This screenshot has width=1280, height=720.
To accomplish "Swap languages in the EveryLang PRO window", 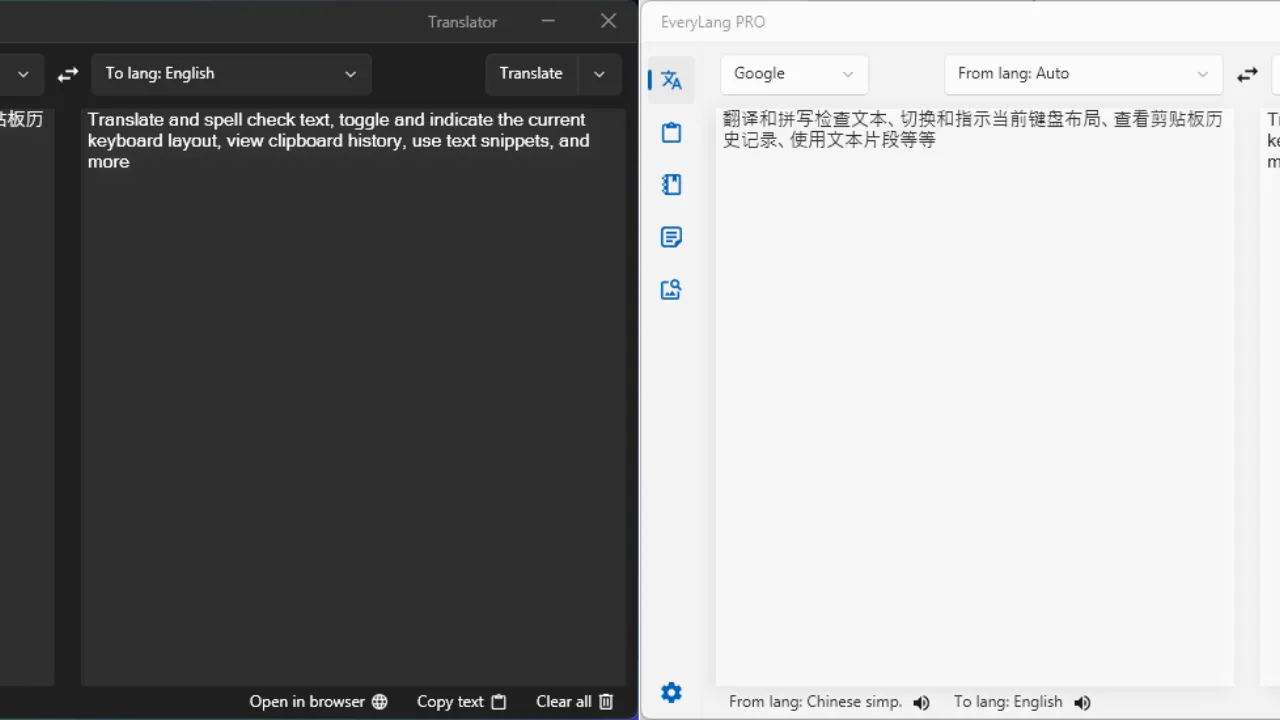I will pyautogui.click(x=1247, y=74).
